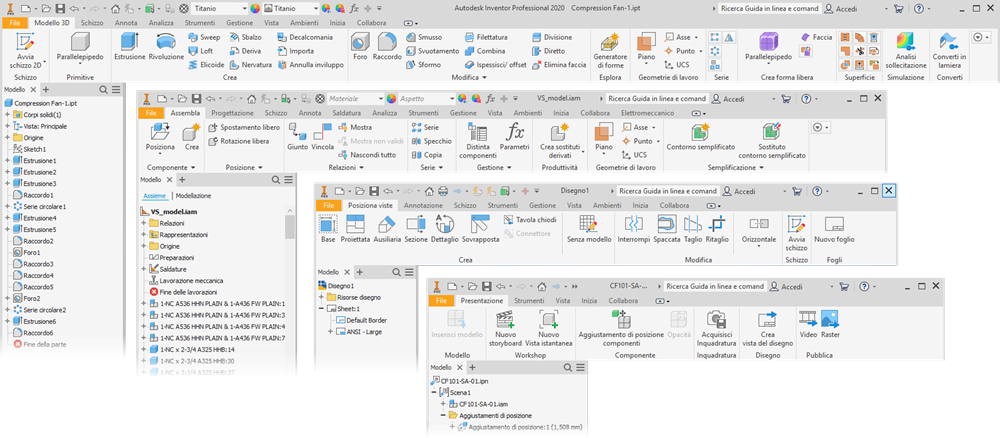
Task: Click the main window search help field
Action: coord(768,9)
